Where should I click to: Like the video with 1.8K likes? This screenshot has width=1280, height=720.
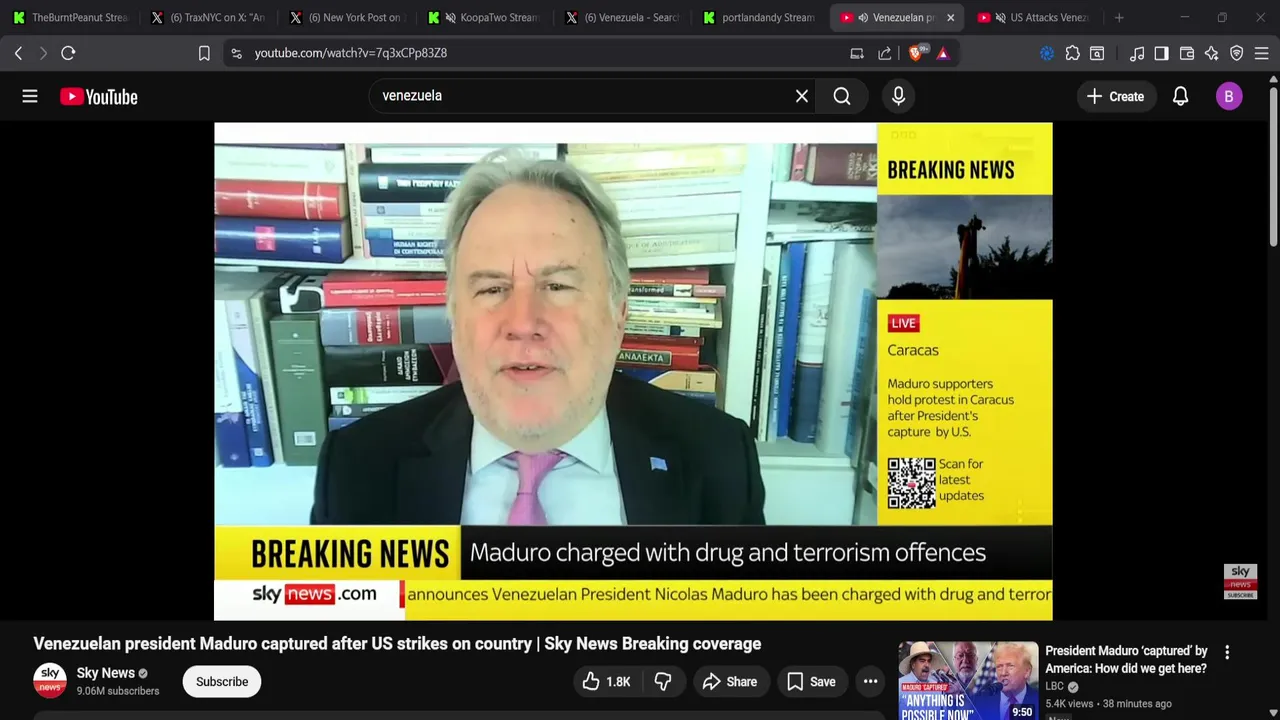coord(606,682)
